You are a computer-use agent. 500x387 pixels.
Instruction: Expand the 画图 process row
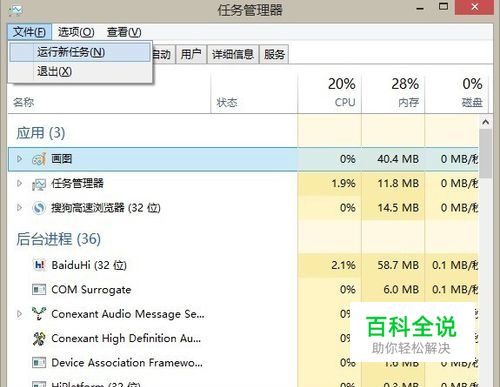point(19,159)
